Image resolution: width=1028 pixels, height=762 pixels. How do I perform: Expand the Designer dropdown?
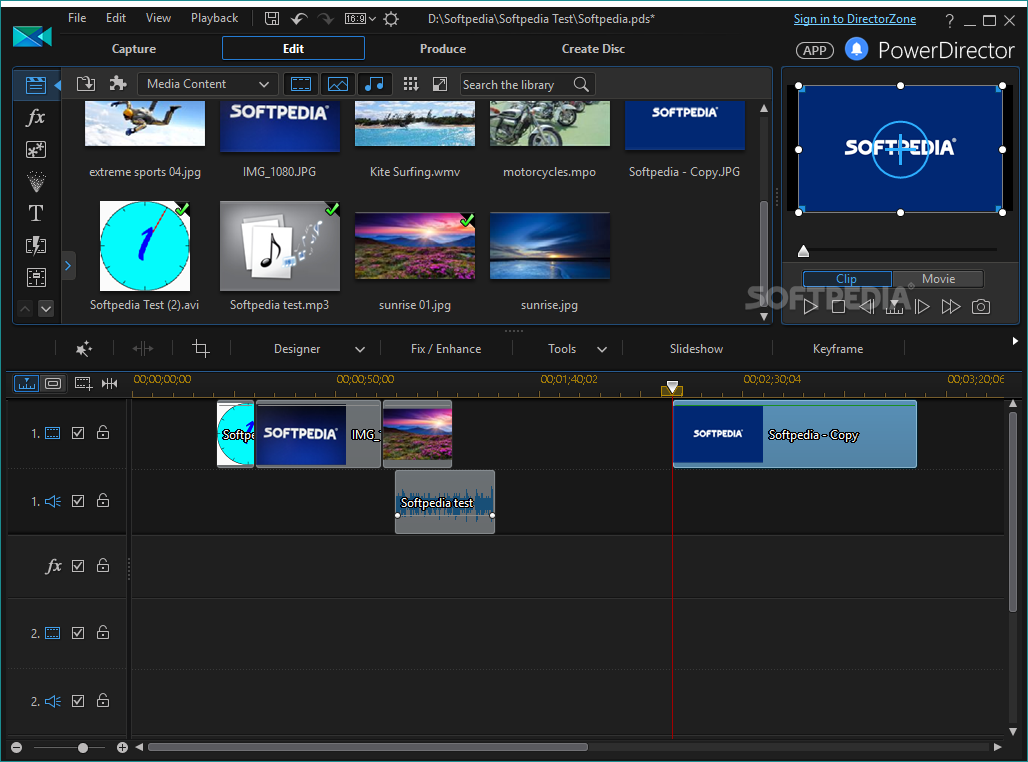(360, 350)
